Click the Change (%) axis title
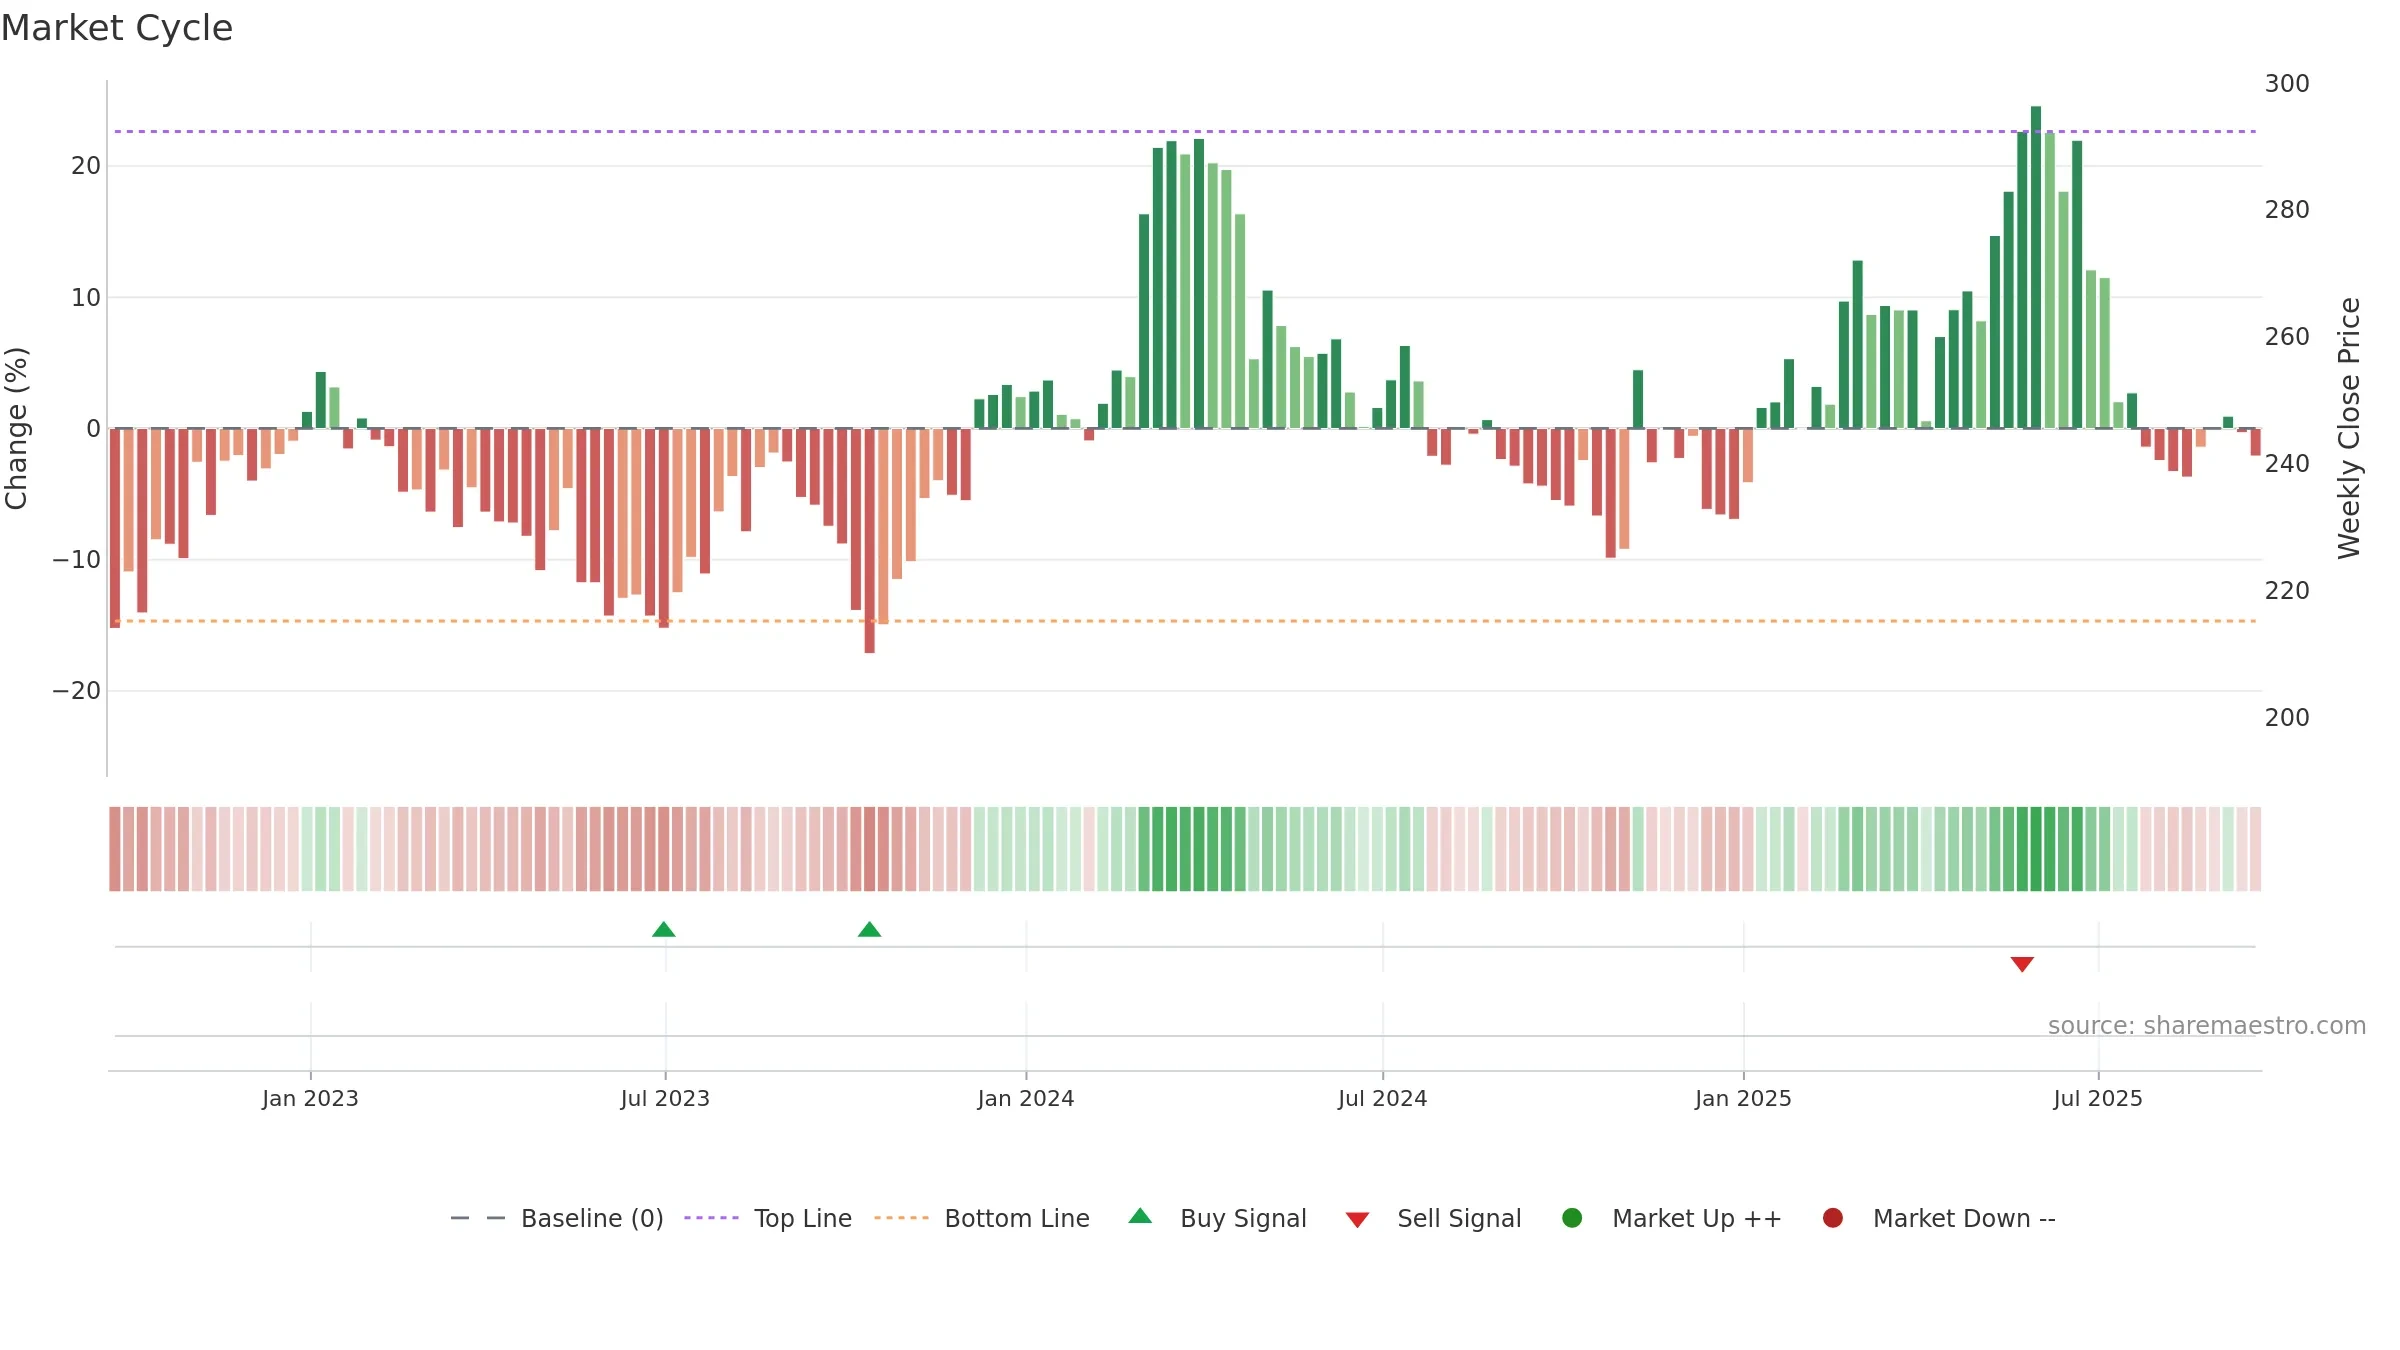This screenshot has height=1350, width=2400. click(x=16, y=428)
